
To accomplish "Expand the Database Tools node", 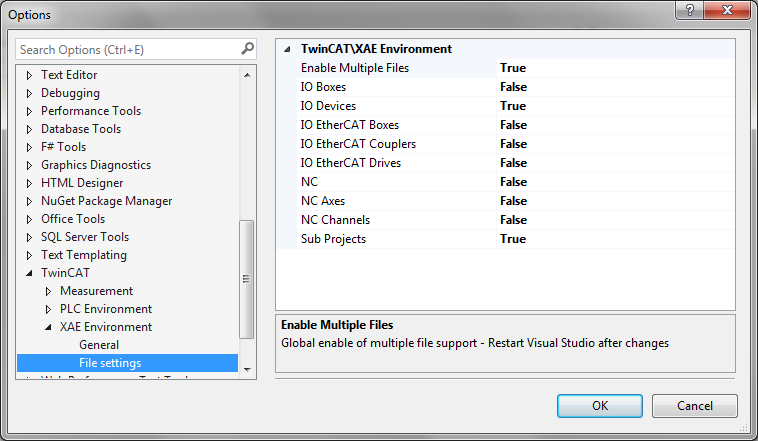I will point(29,129).
